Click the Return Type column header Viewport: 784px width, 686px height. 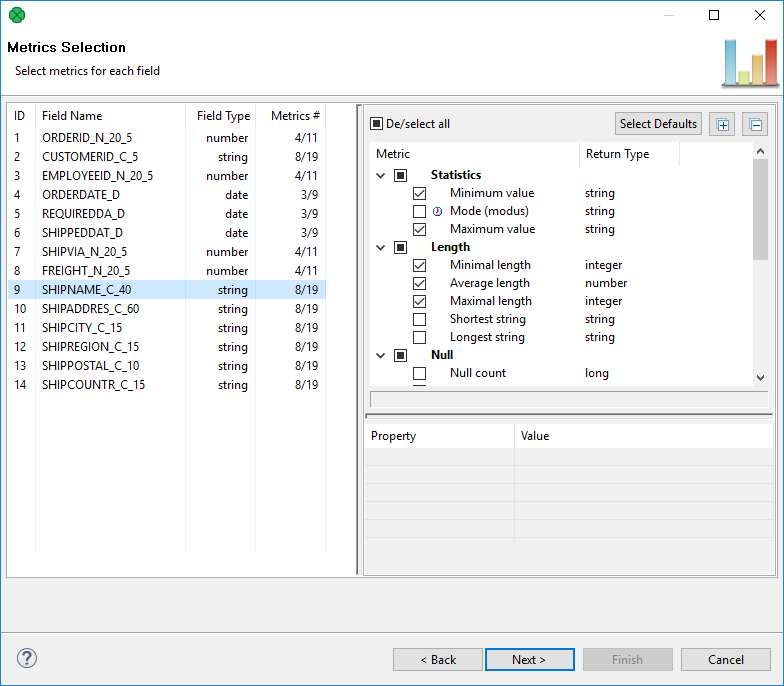pyautogui.click(x=617, y=154)
